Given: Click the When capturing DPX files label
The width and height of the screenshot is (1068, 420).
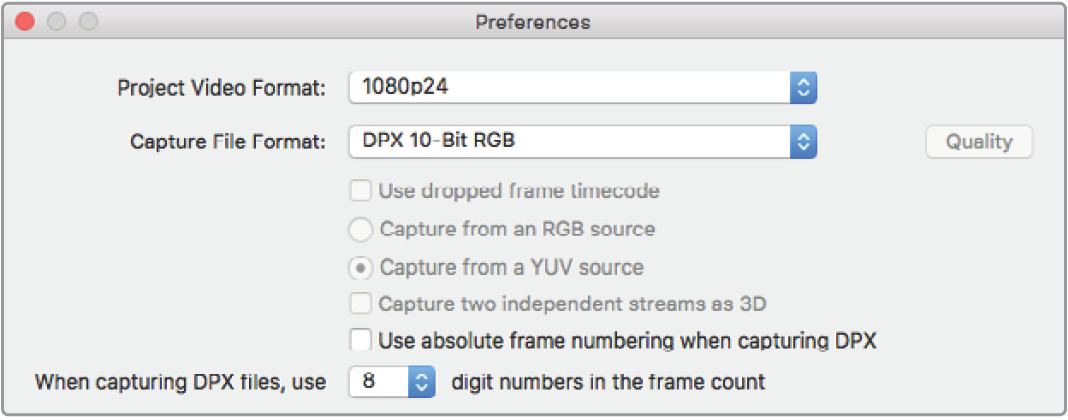Looking at the screenshot, I should point(183,382).
